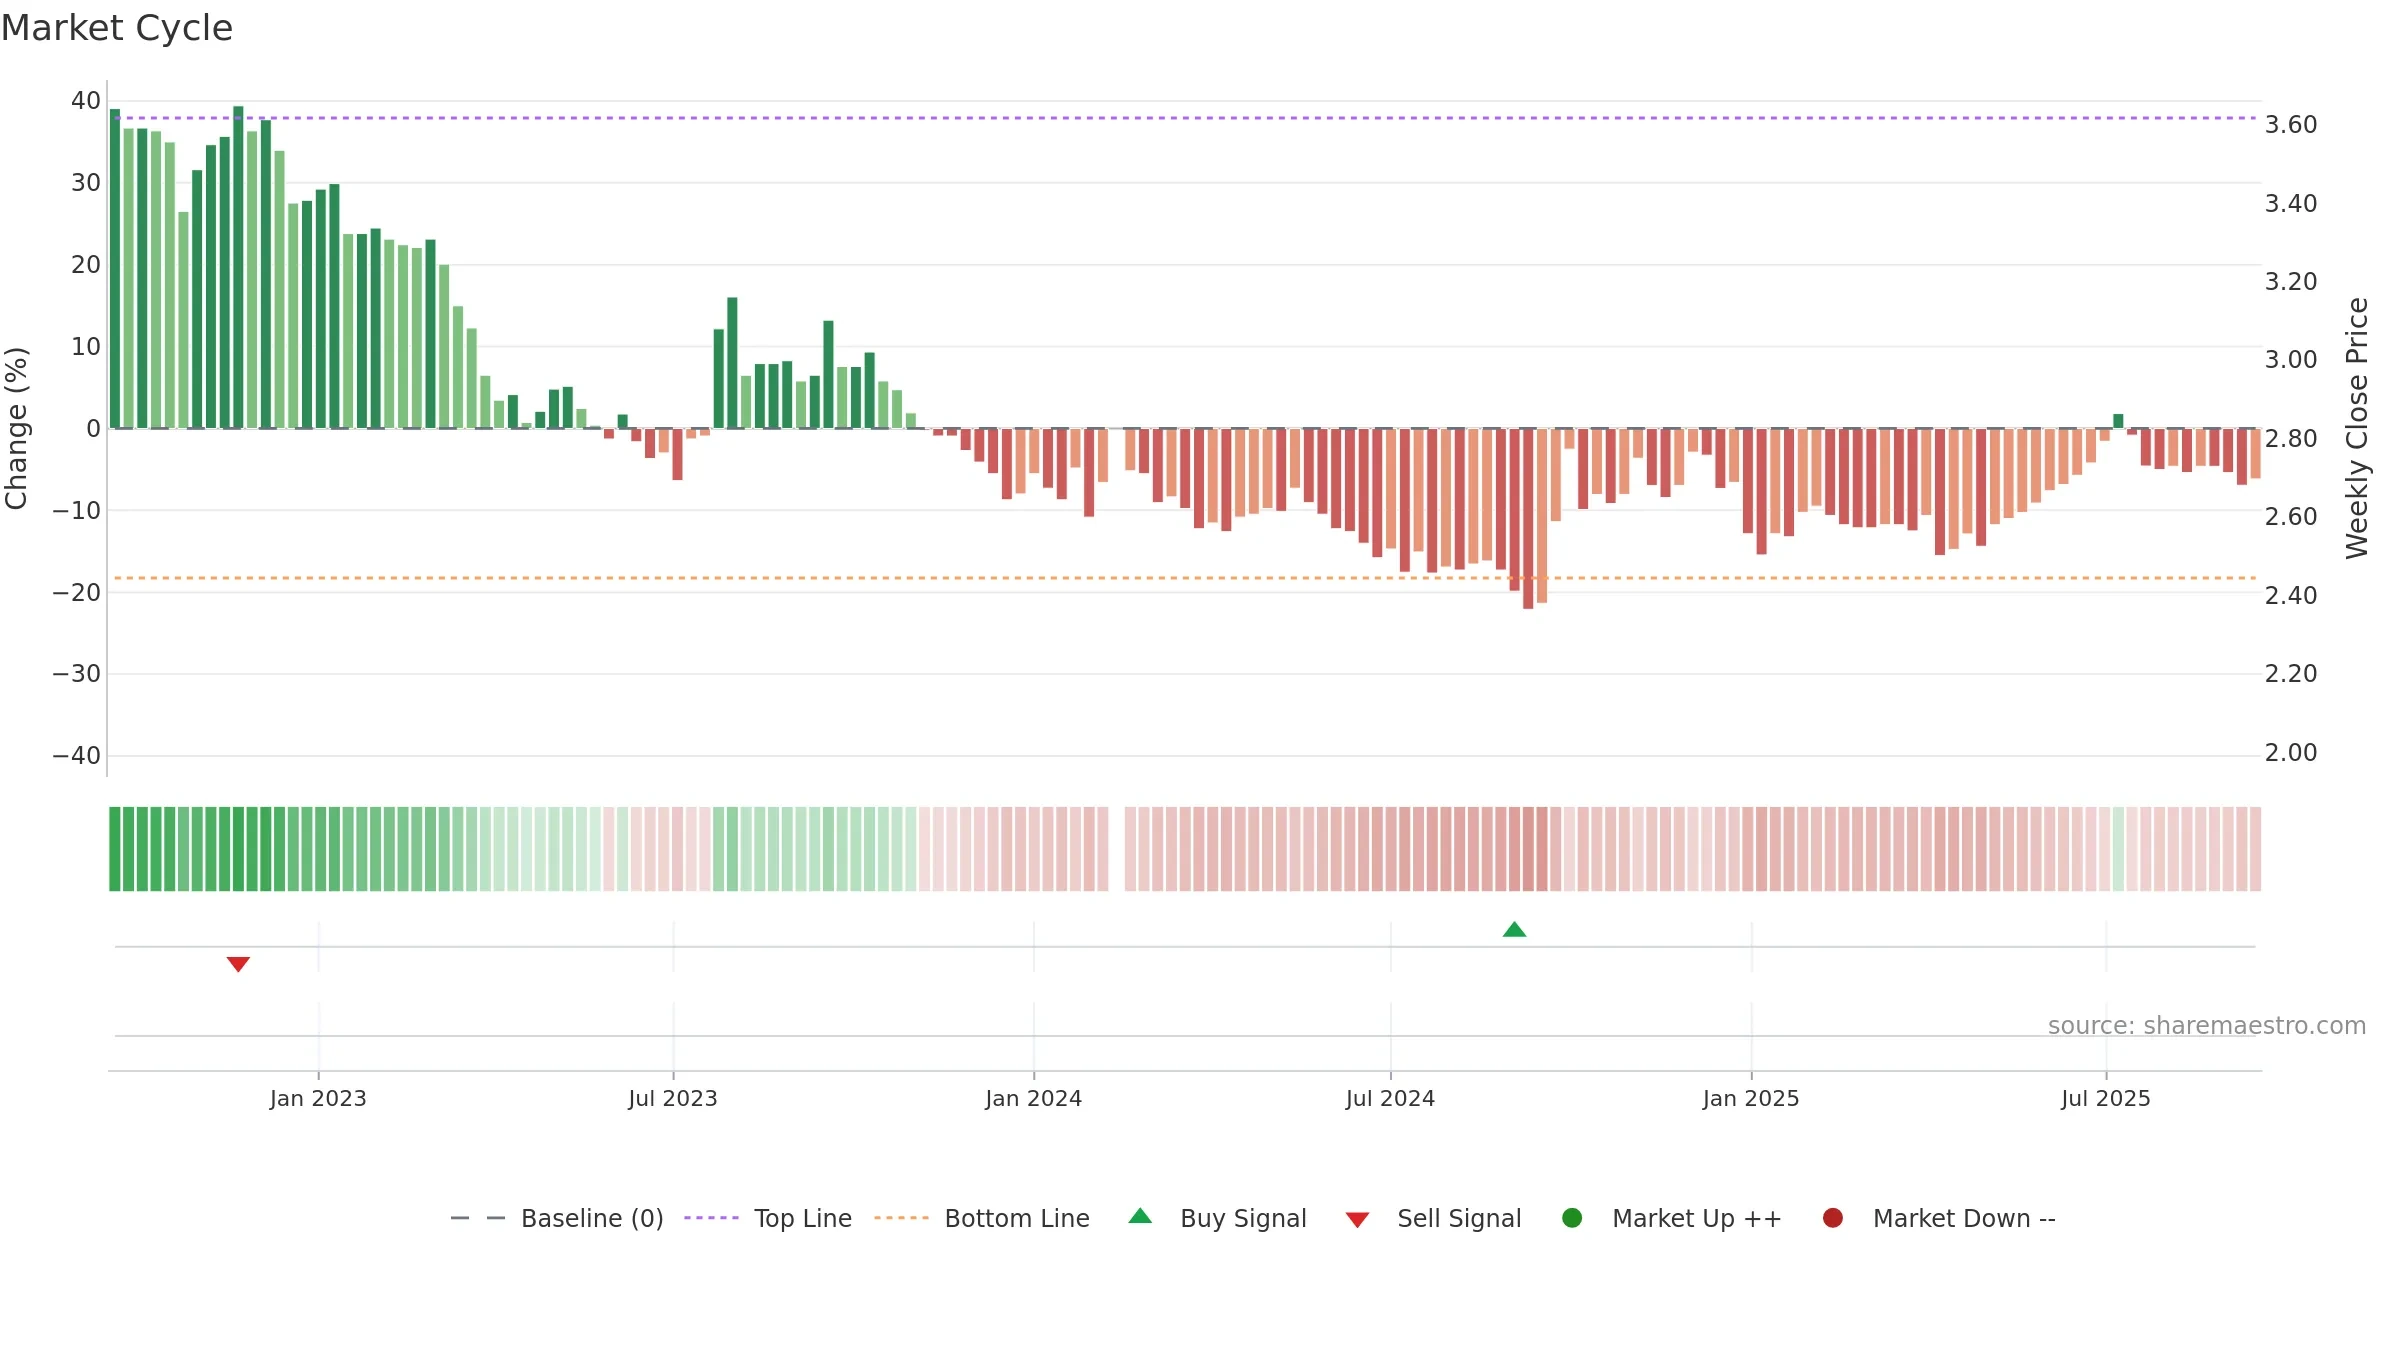Click the orange dotted bottom line
This screenshot has height=1350, width=2400.
[x=1185, y=578]
